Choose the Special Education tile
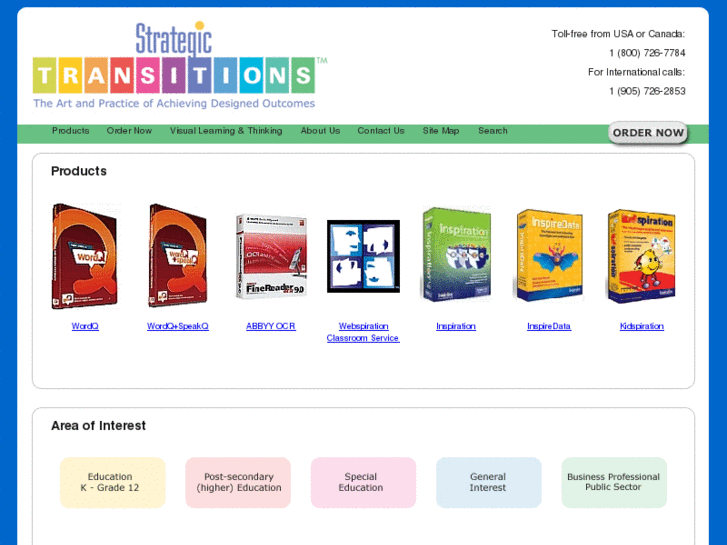This screenshot has height=545, width=727. pyautogui.click(x=364, y=482)
